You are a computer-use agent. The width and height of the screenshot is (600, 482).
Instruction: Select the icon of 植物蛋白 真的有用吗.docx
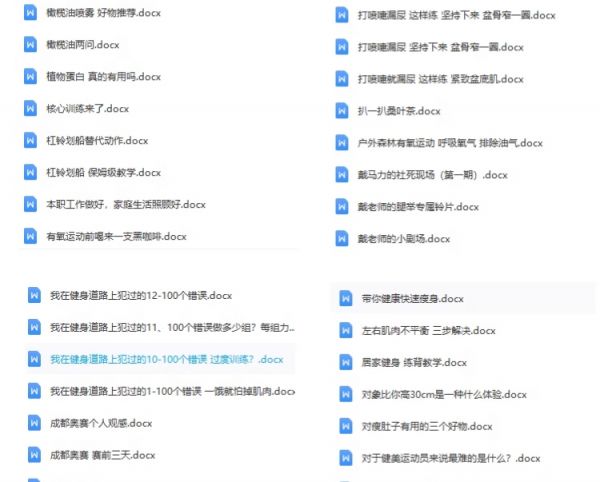[x=30, y=77]
